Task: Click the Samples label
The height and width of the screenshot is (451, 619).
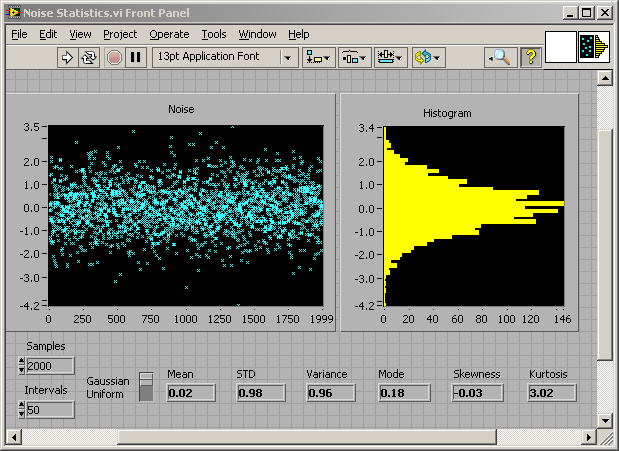Action: (x=46, y=346)
